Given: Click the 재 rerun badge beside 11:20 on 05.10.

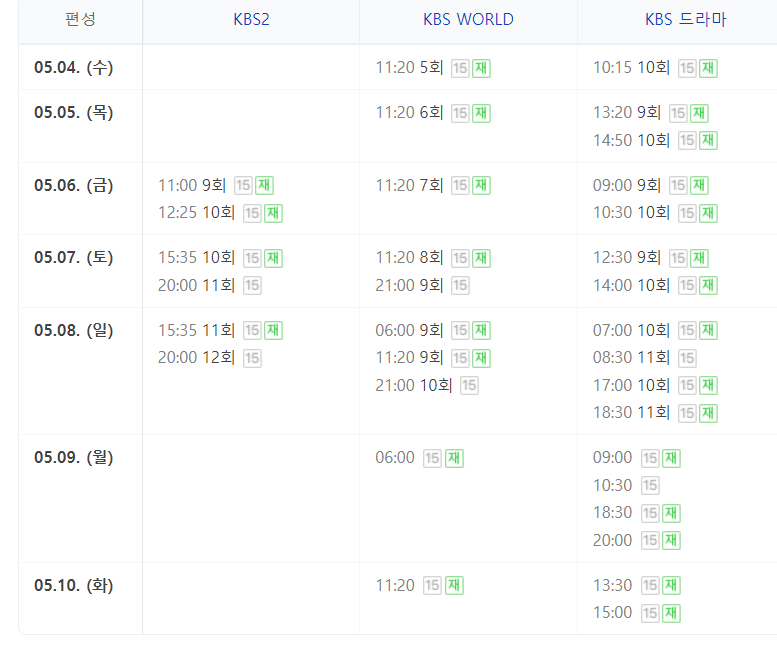Looking at the screenshot, I should [x=454, y=586].
